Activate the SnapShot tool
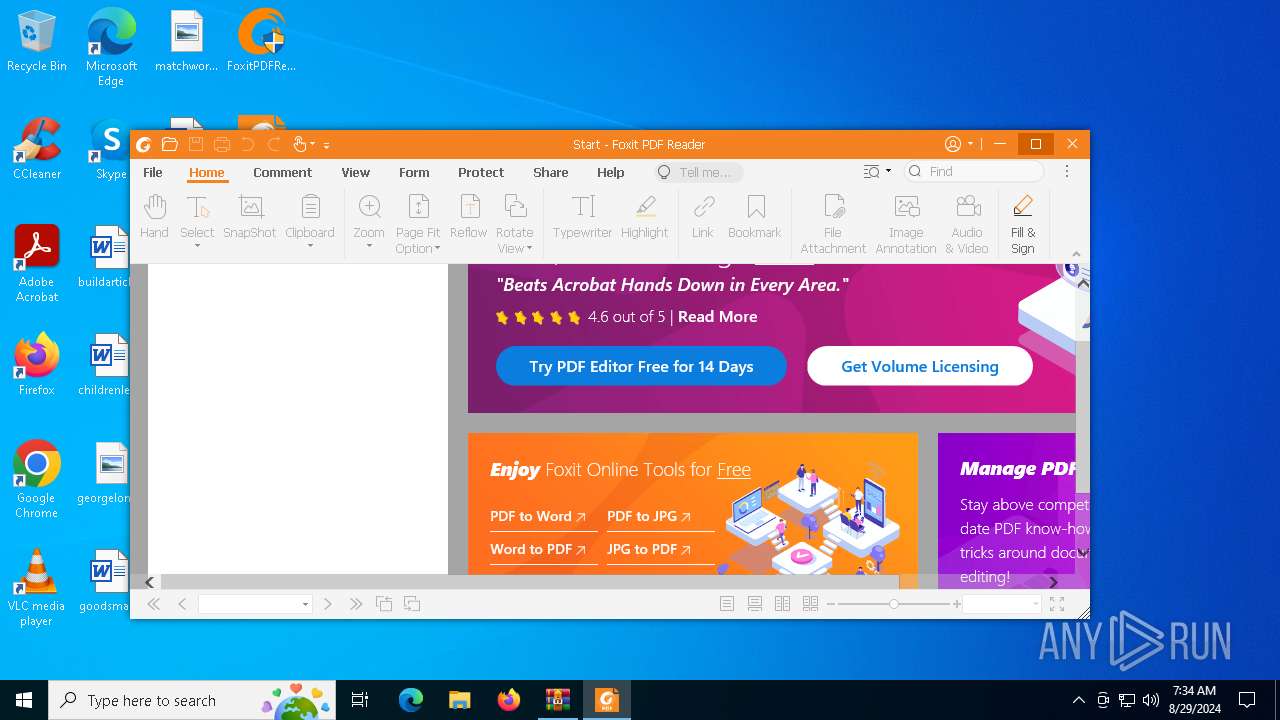This screenshot has height=720, width=1280. click(x=249, y=218)
